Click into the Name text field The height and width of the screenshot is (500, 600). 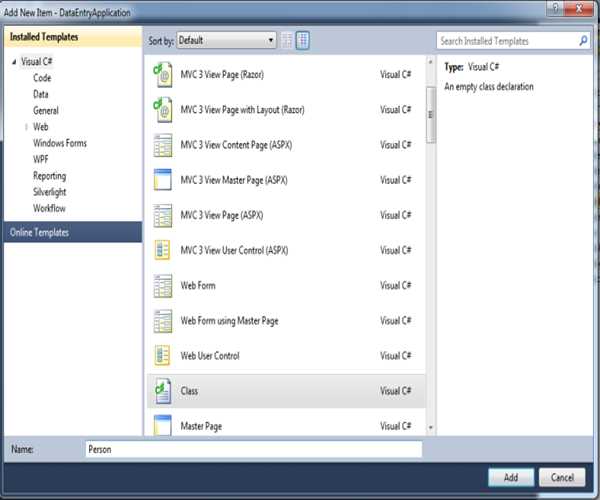(253, 450)
